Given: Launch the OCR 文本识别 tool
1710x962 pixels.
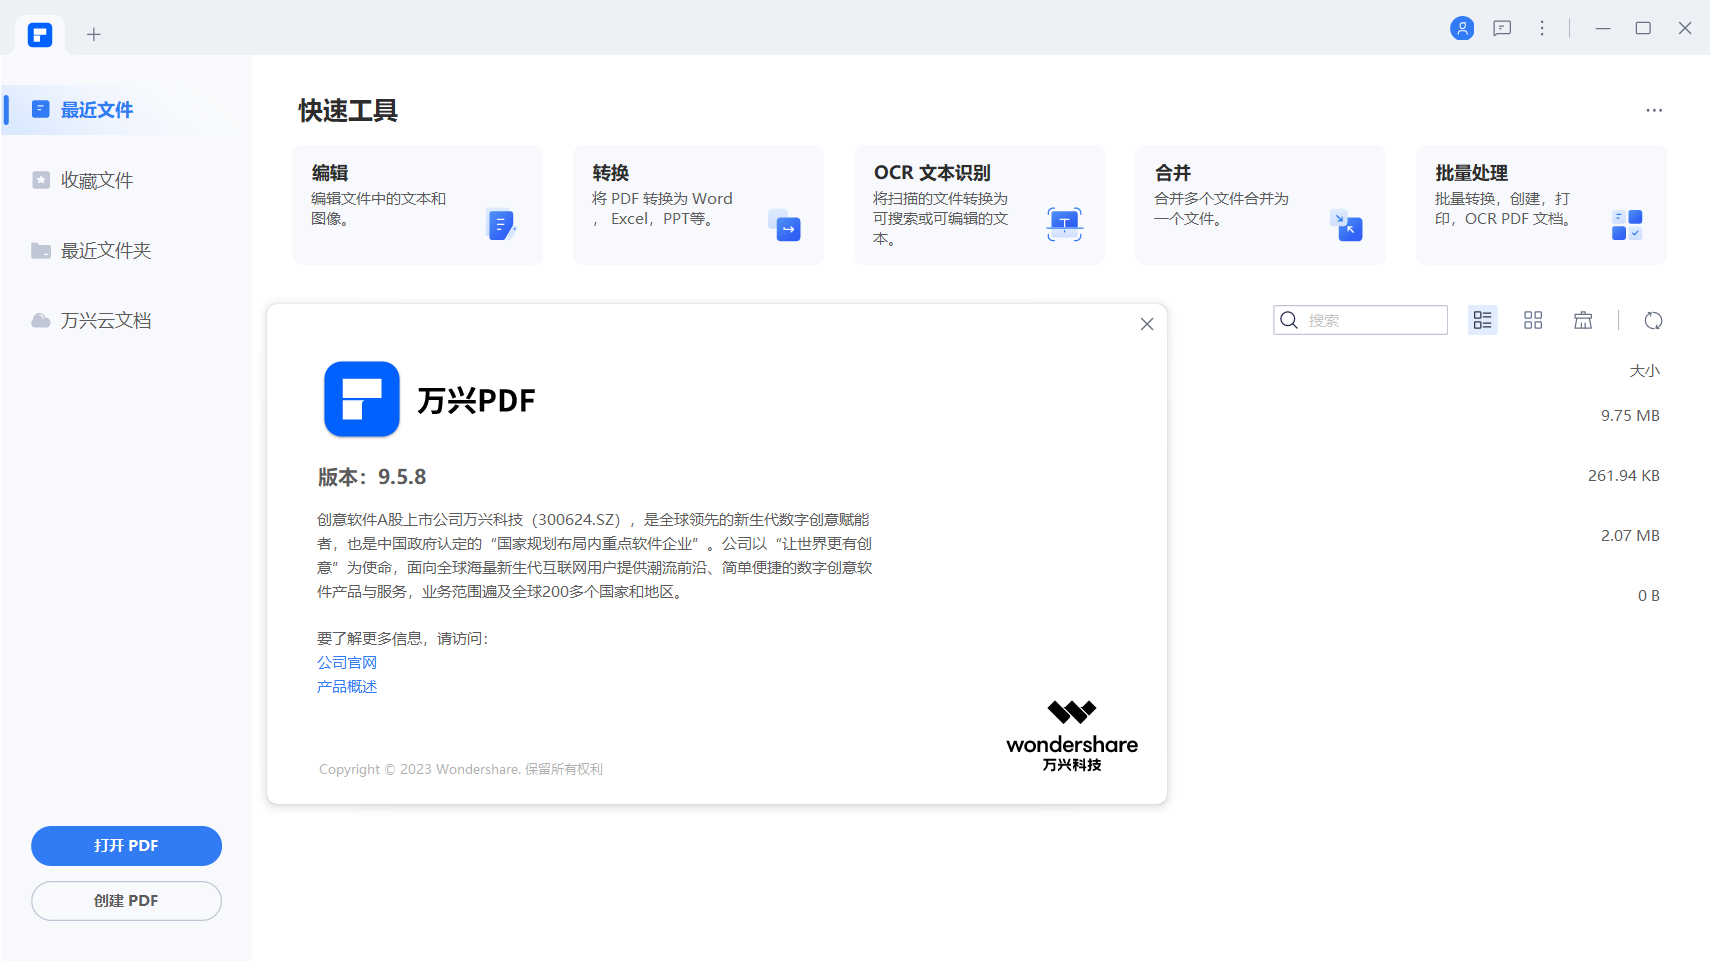Looking at the screenshot, I should (979, 205).
